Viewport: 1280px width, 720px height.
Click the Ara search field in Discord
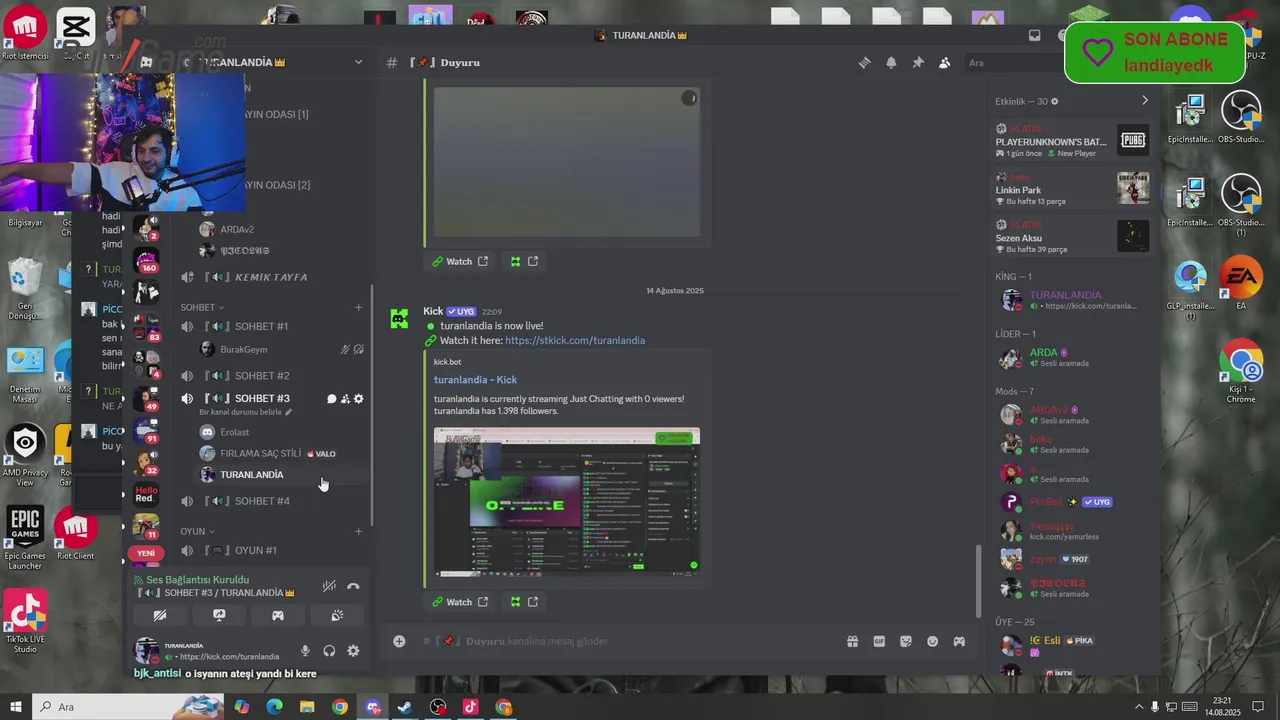coord(1012,62)
